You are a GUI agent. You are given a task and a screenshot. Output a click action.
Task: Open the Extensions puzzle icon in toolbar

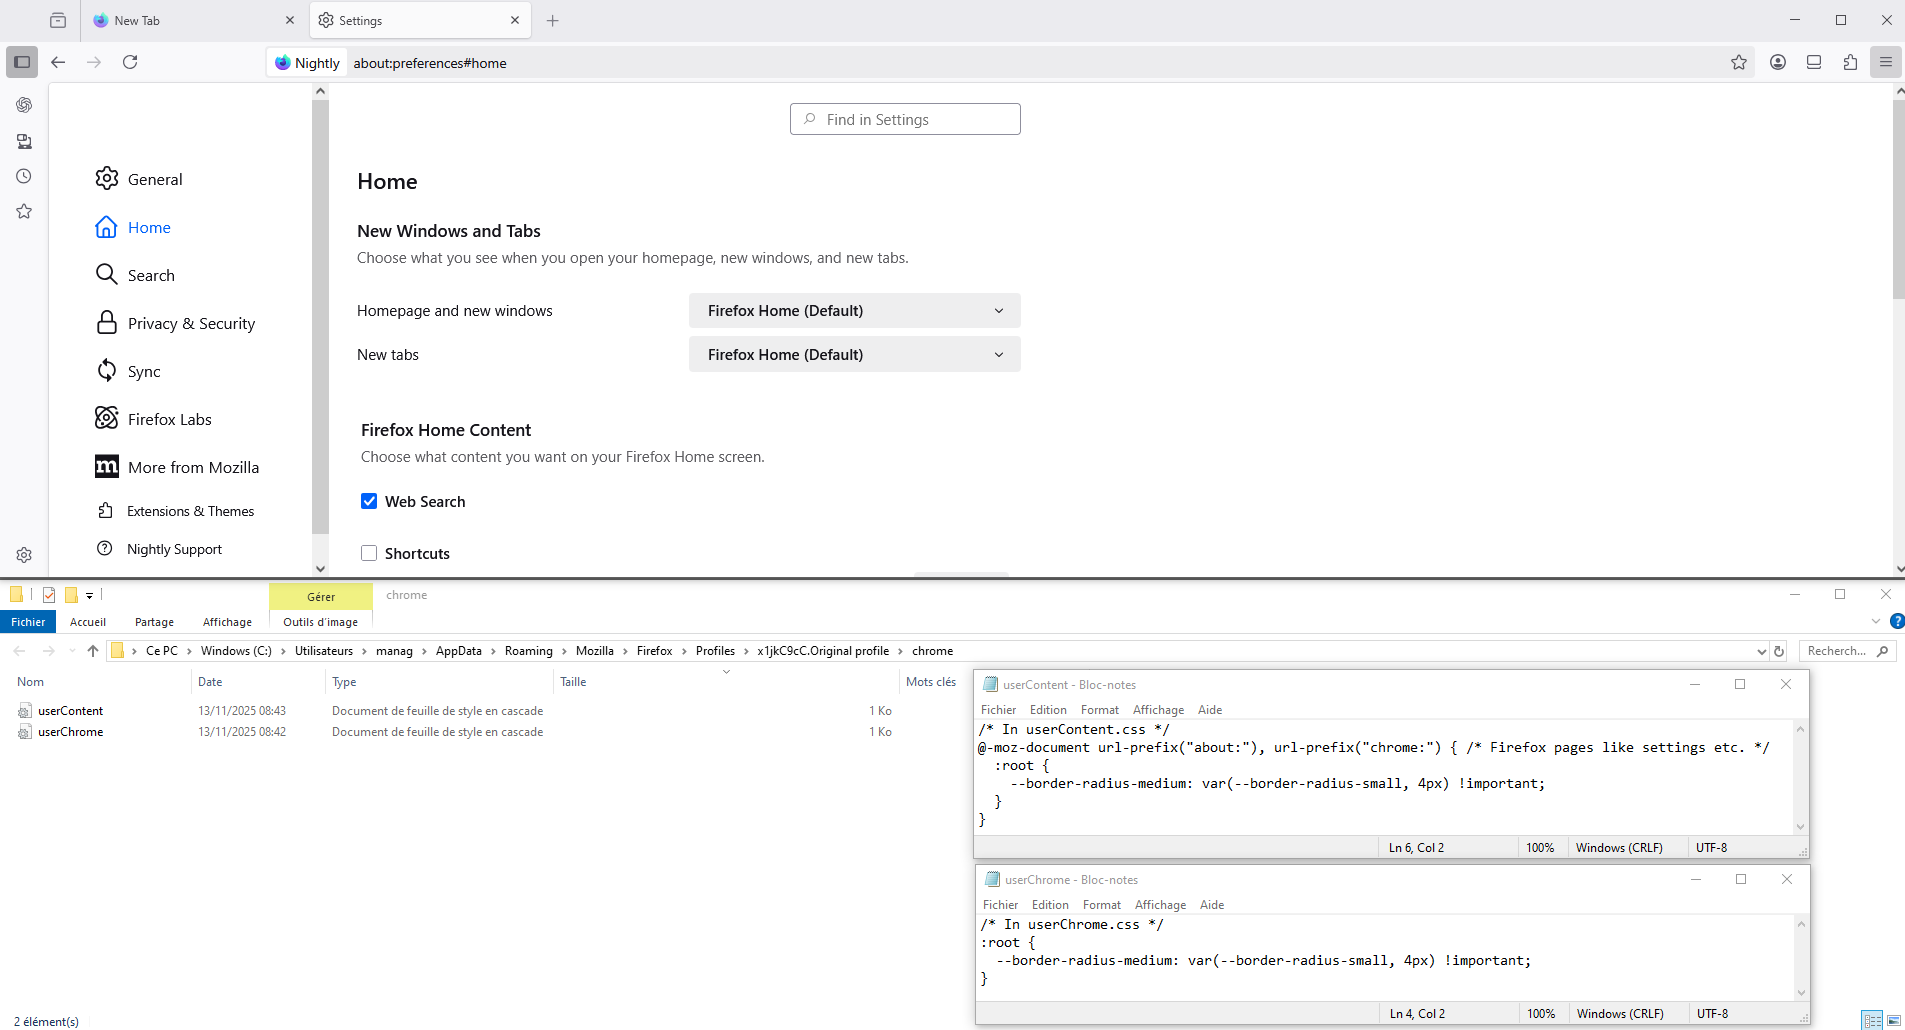coord(1850,62)
